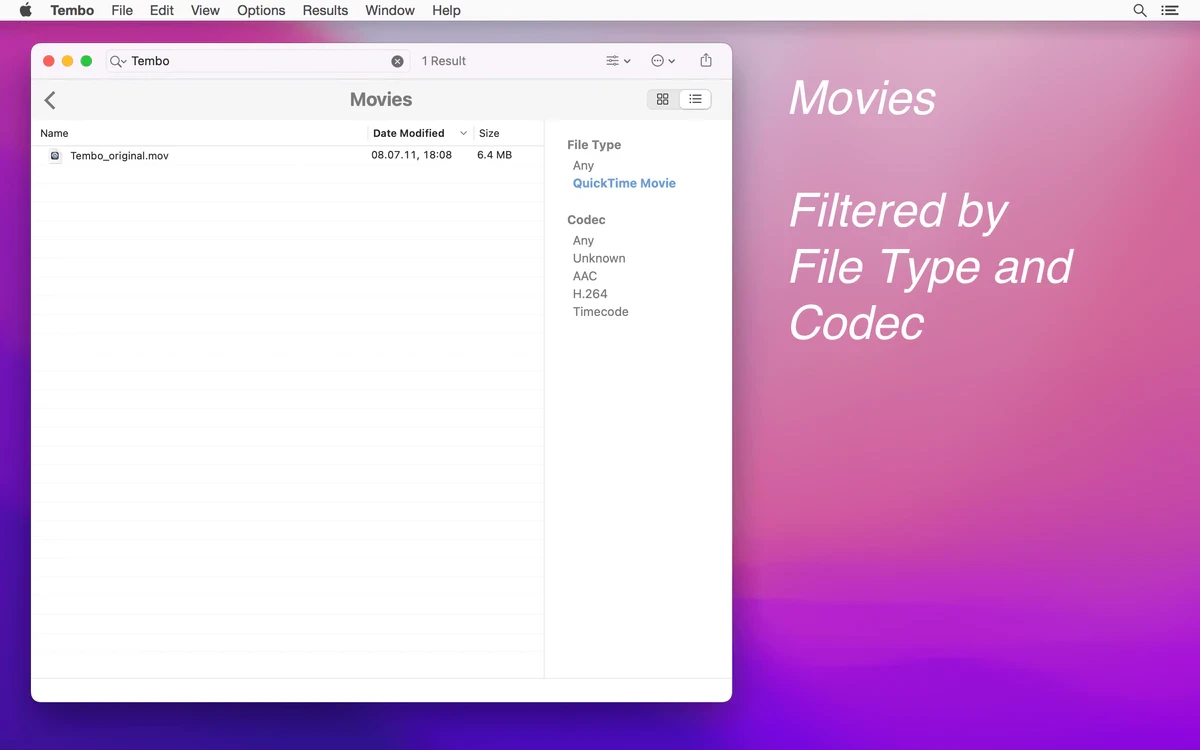
Task: Select QuickTime Movie file type filter
Action: (624, 183)
